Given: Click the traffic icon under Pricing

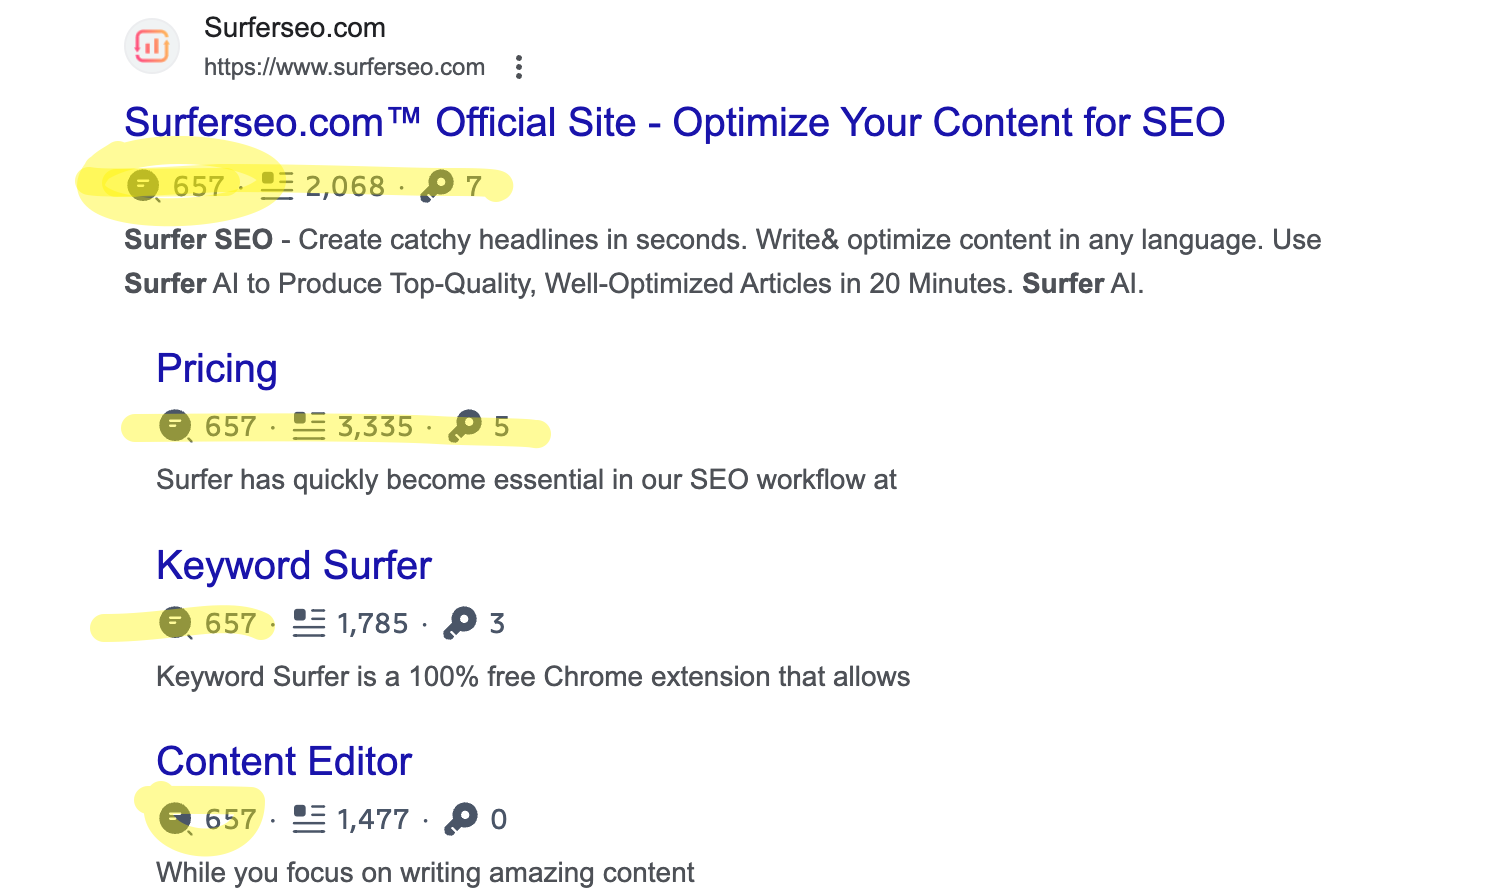Looking at the screenshot, I should coord(176,426).
